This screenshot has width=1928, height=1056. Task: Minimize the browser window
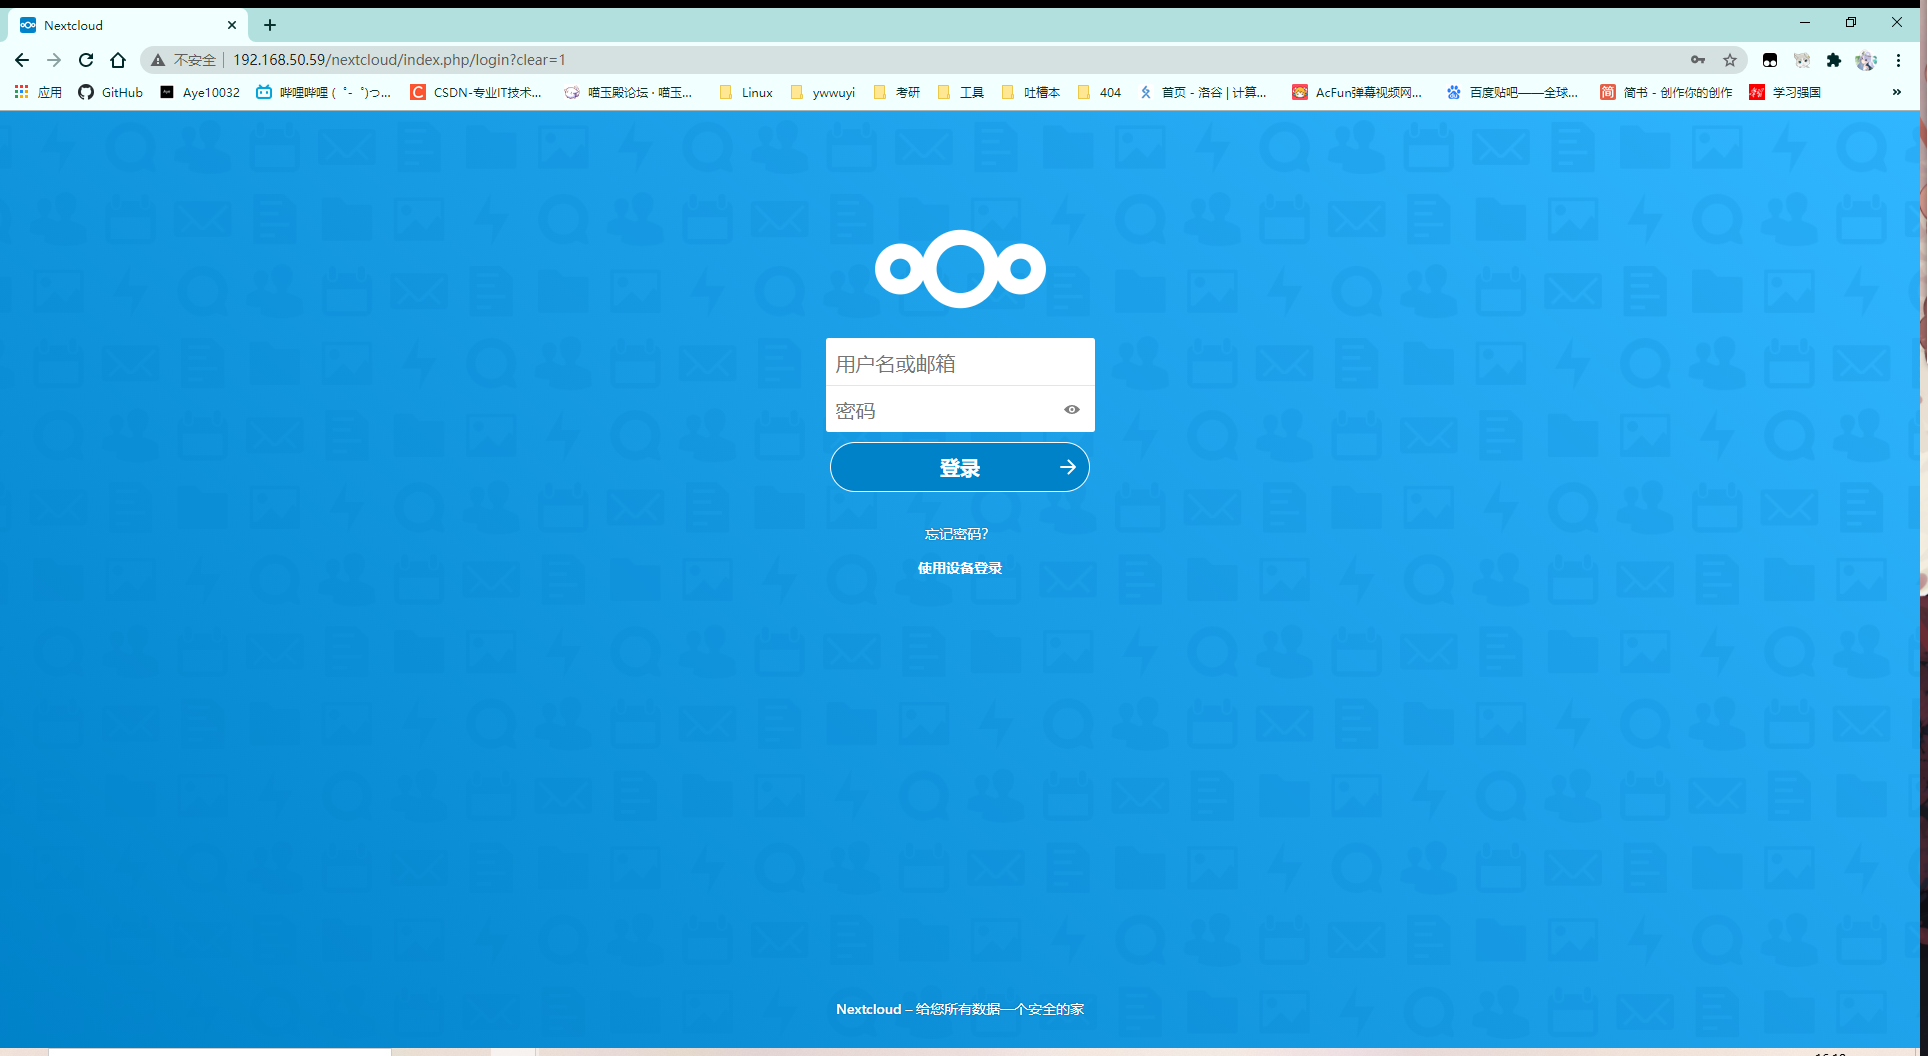(x=1805, y=22)
